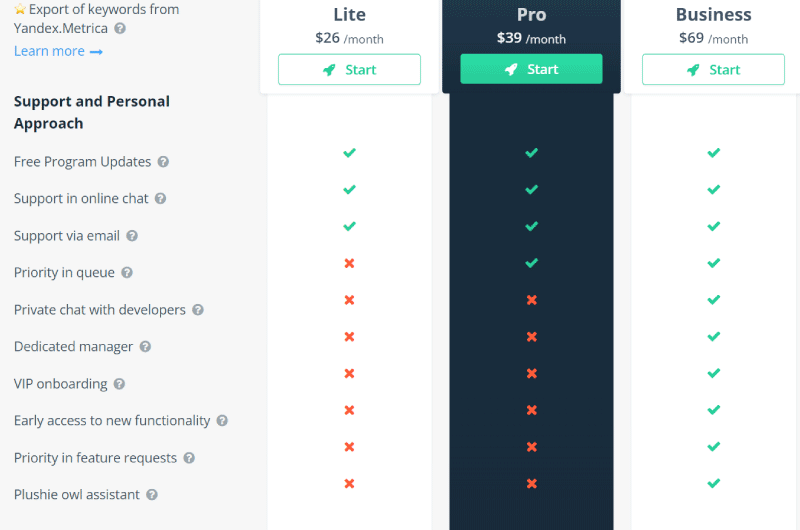Start the Pro plan
This screenshot has height=530, width=800.
[x=531, y=69]
